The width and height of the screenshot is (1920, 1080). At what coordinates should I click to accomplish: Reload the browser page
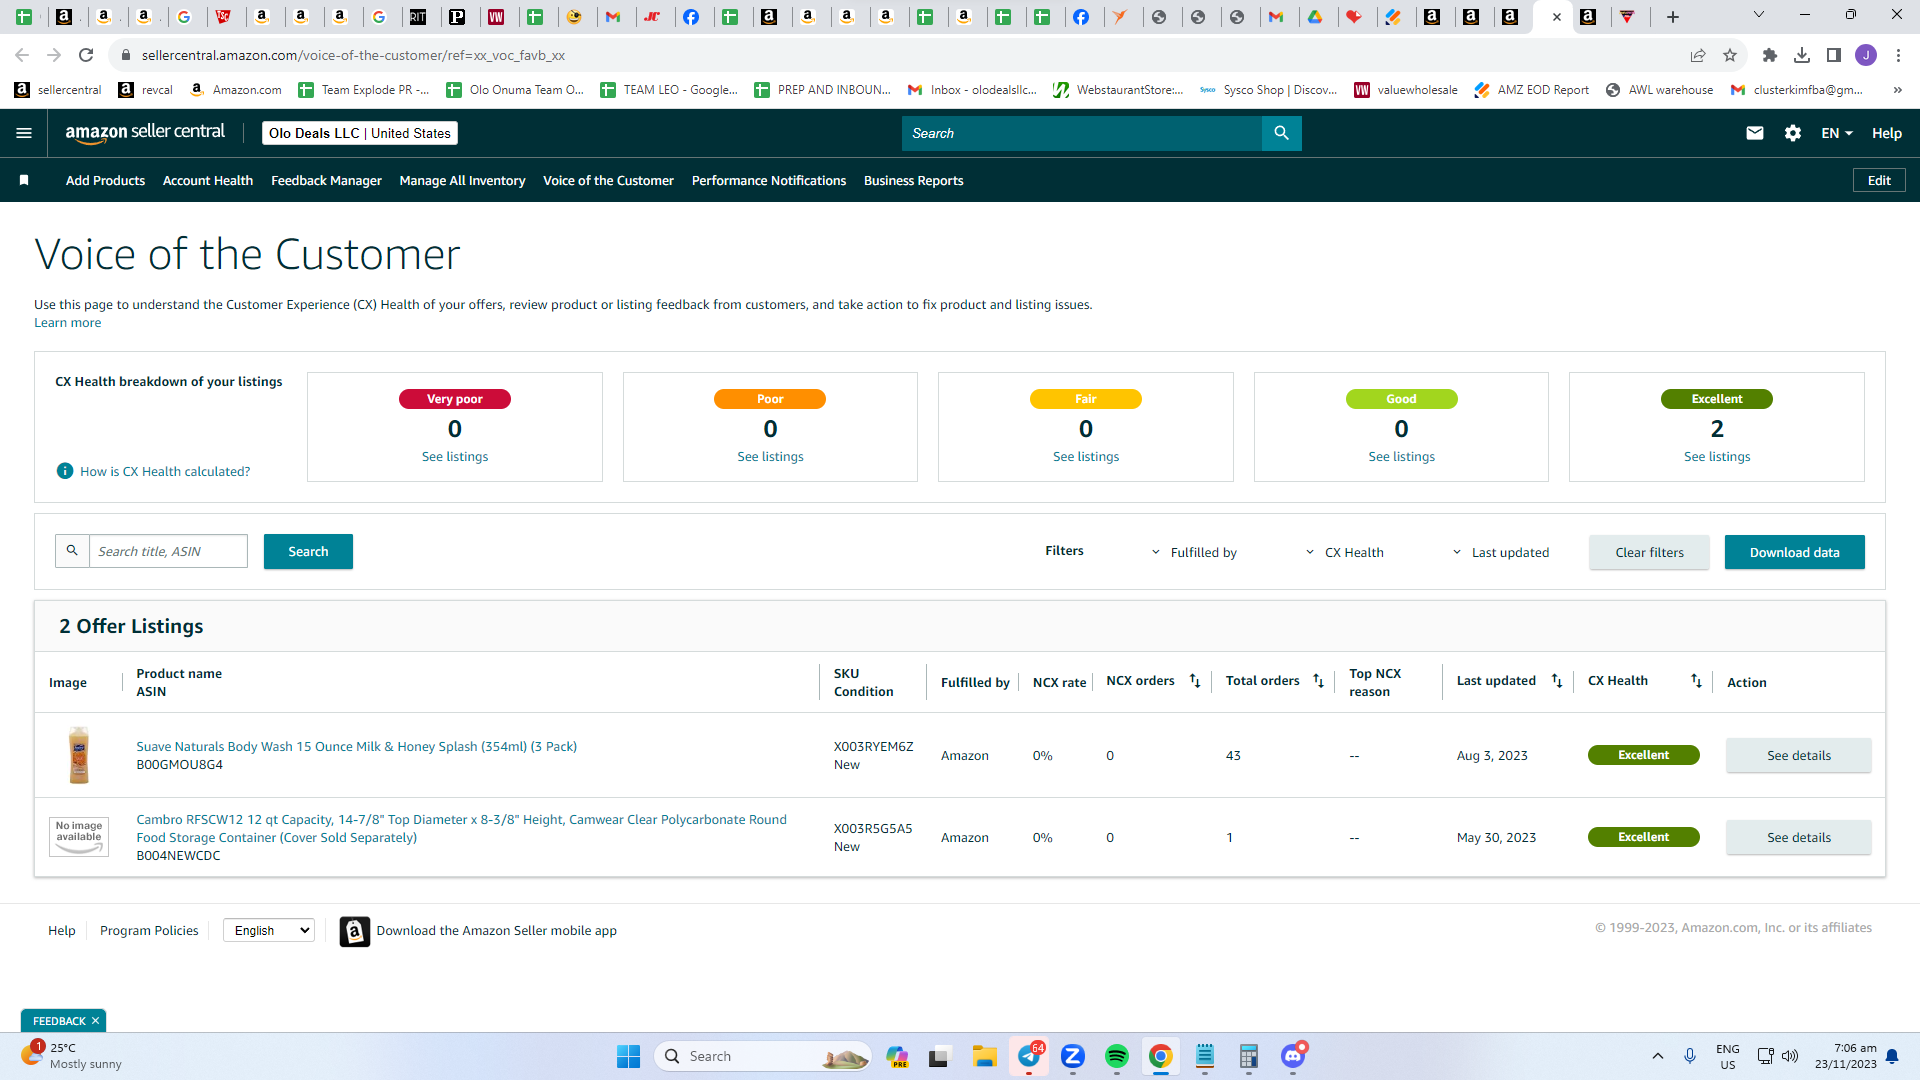(x=86, y=55)
